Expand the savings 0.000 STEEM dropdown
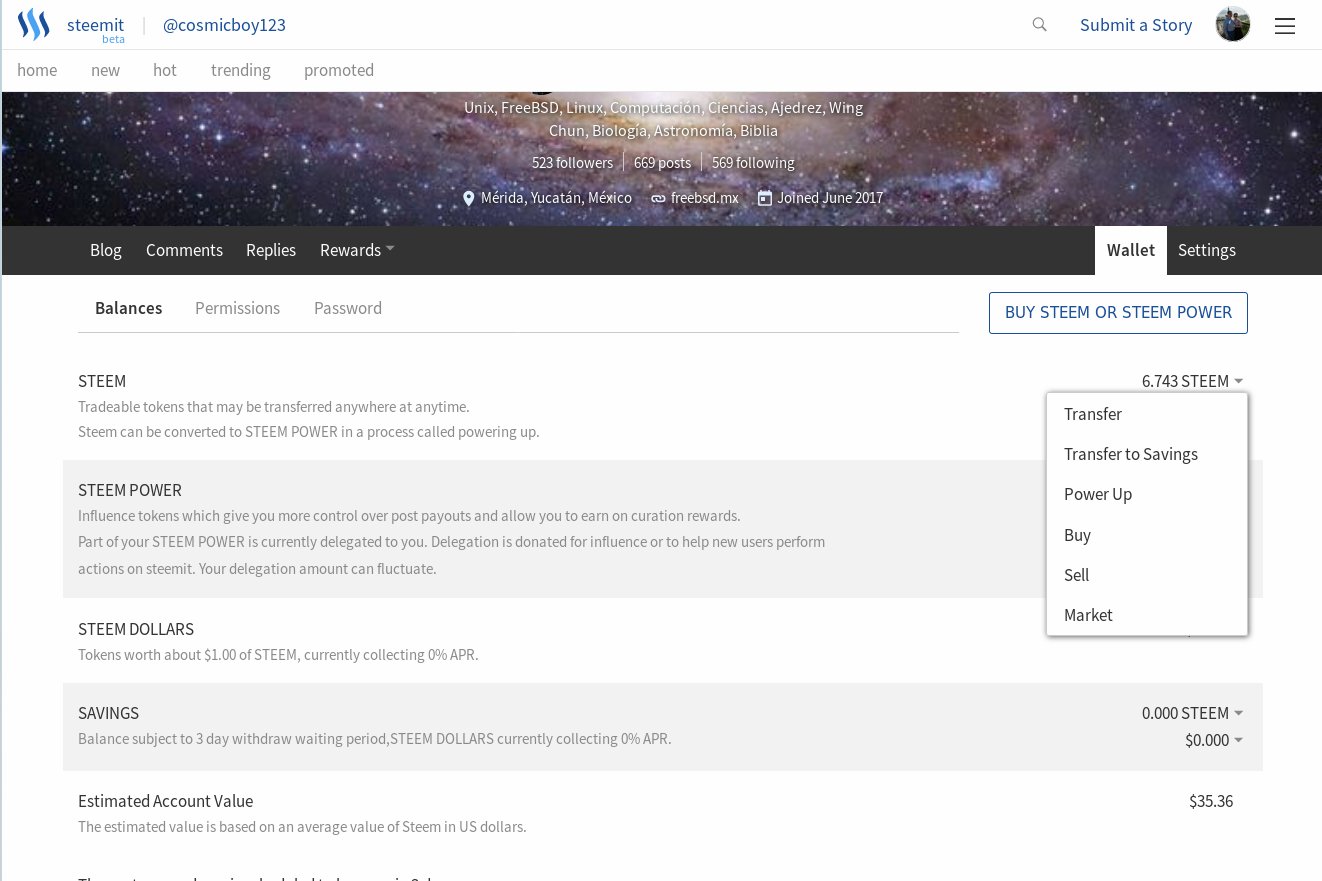Image resolution: width=1322 pixels, height=881 pixels. [1192, 713]
